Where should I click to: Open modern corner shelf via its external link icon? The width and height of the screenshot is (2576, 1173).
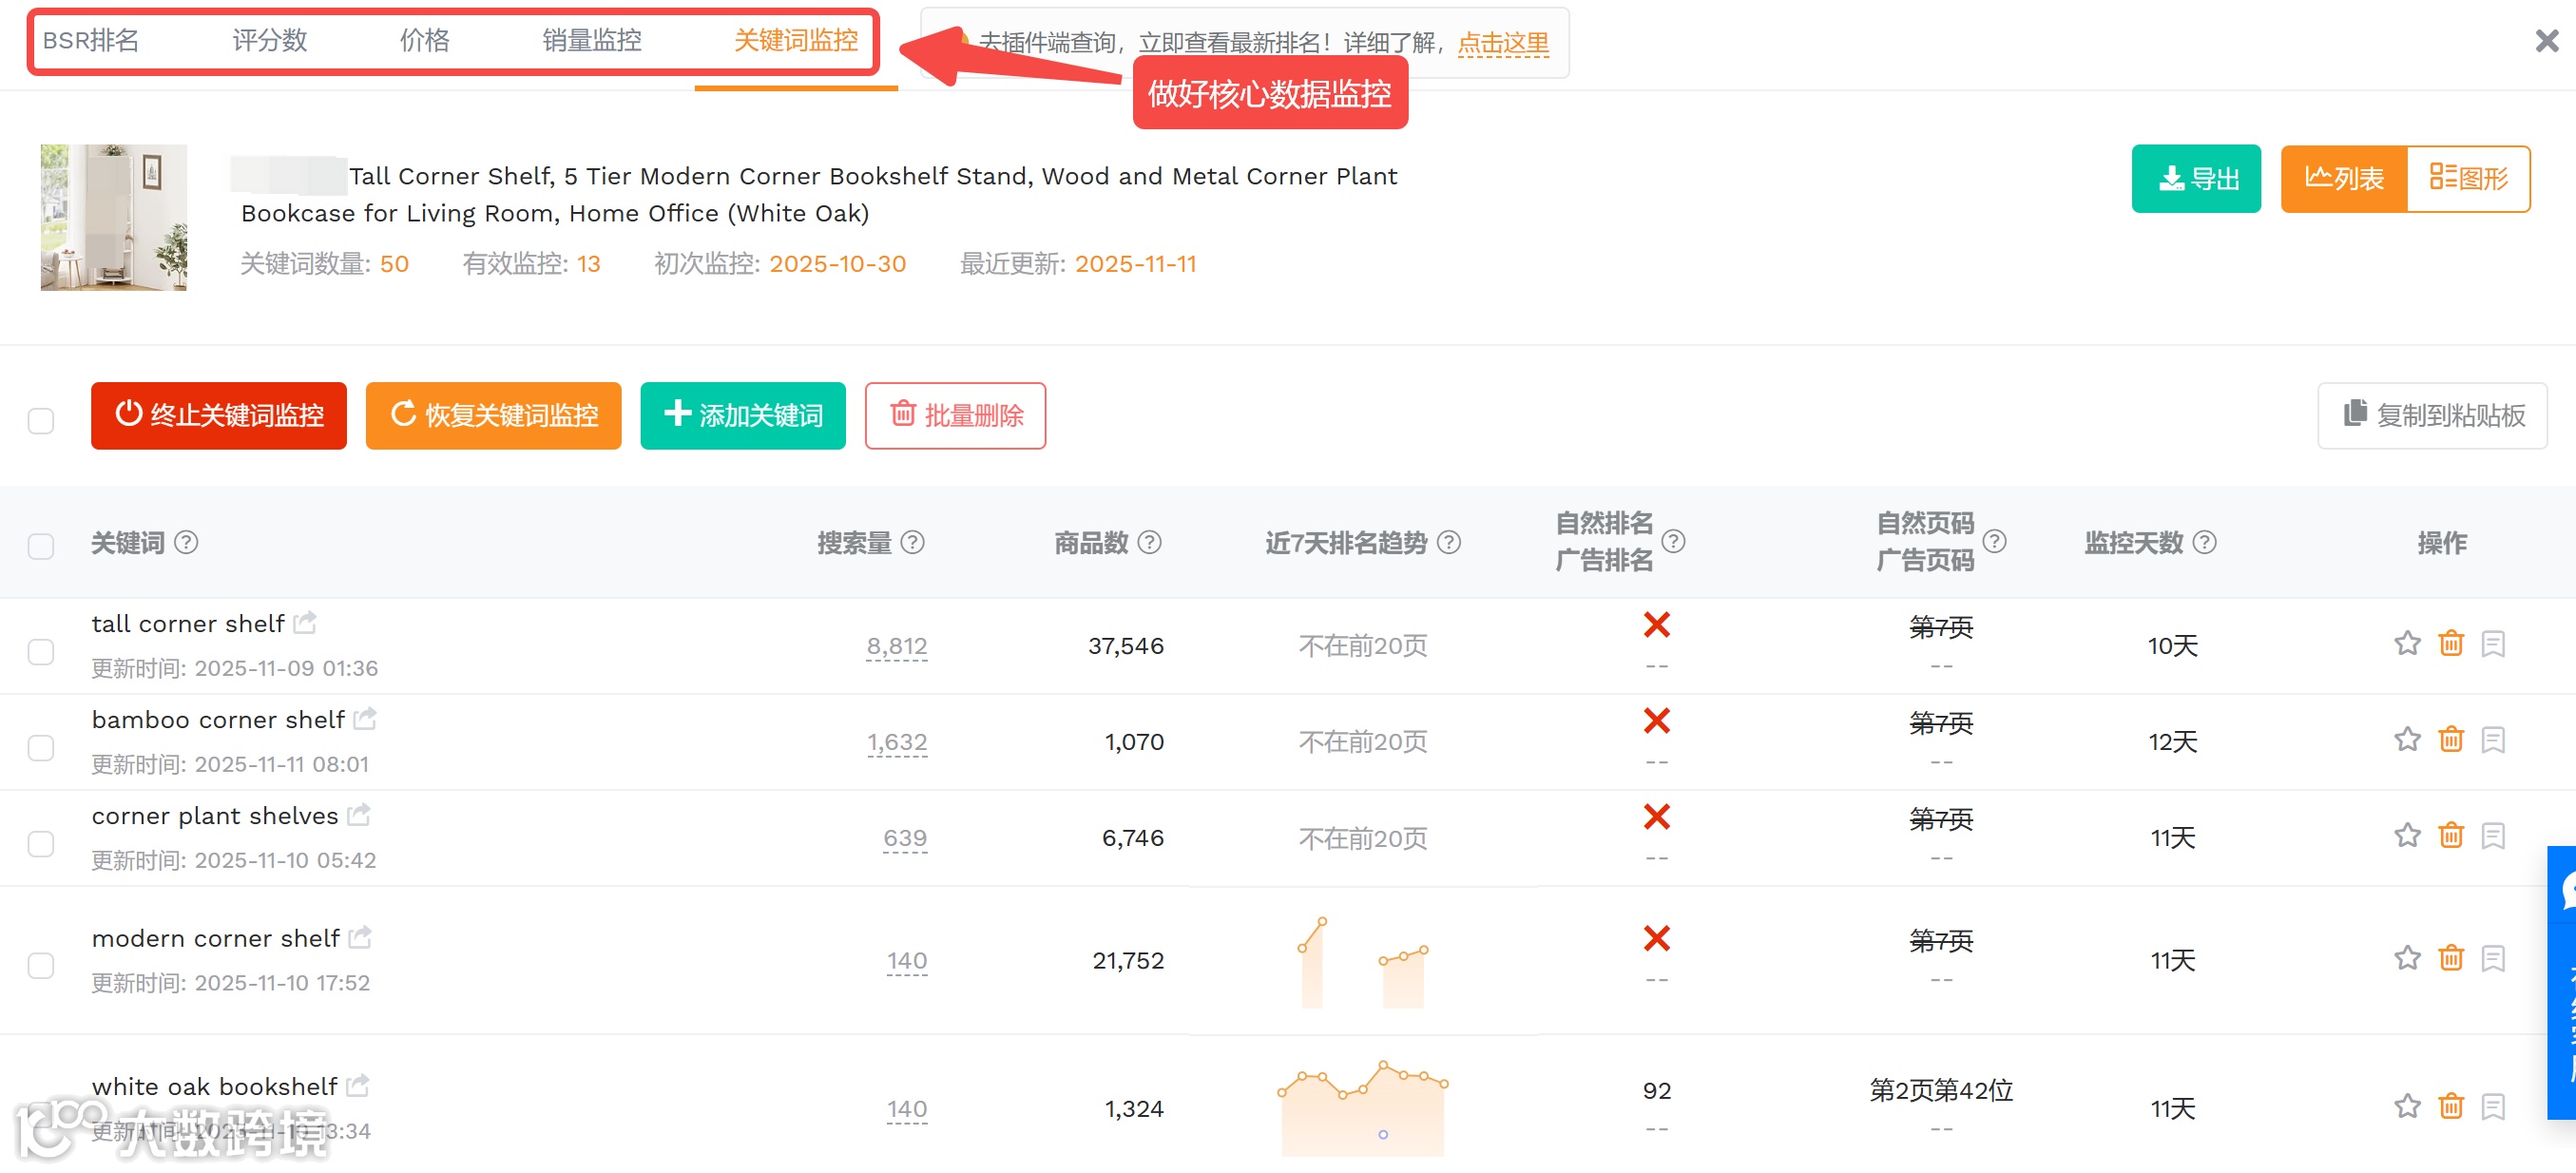coord(361,937)
